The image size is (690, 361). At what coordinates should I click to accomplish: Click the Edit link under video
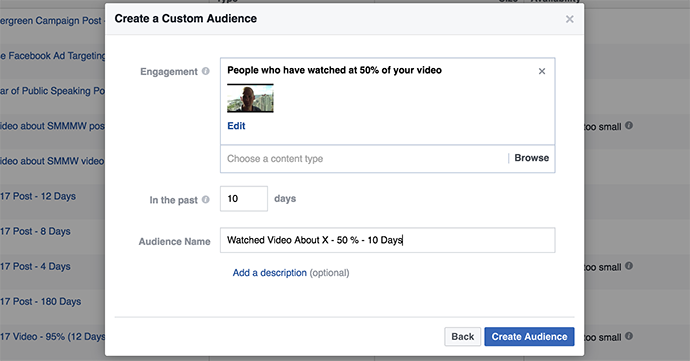coord(236,126)
